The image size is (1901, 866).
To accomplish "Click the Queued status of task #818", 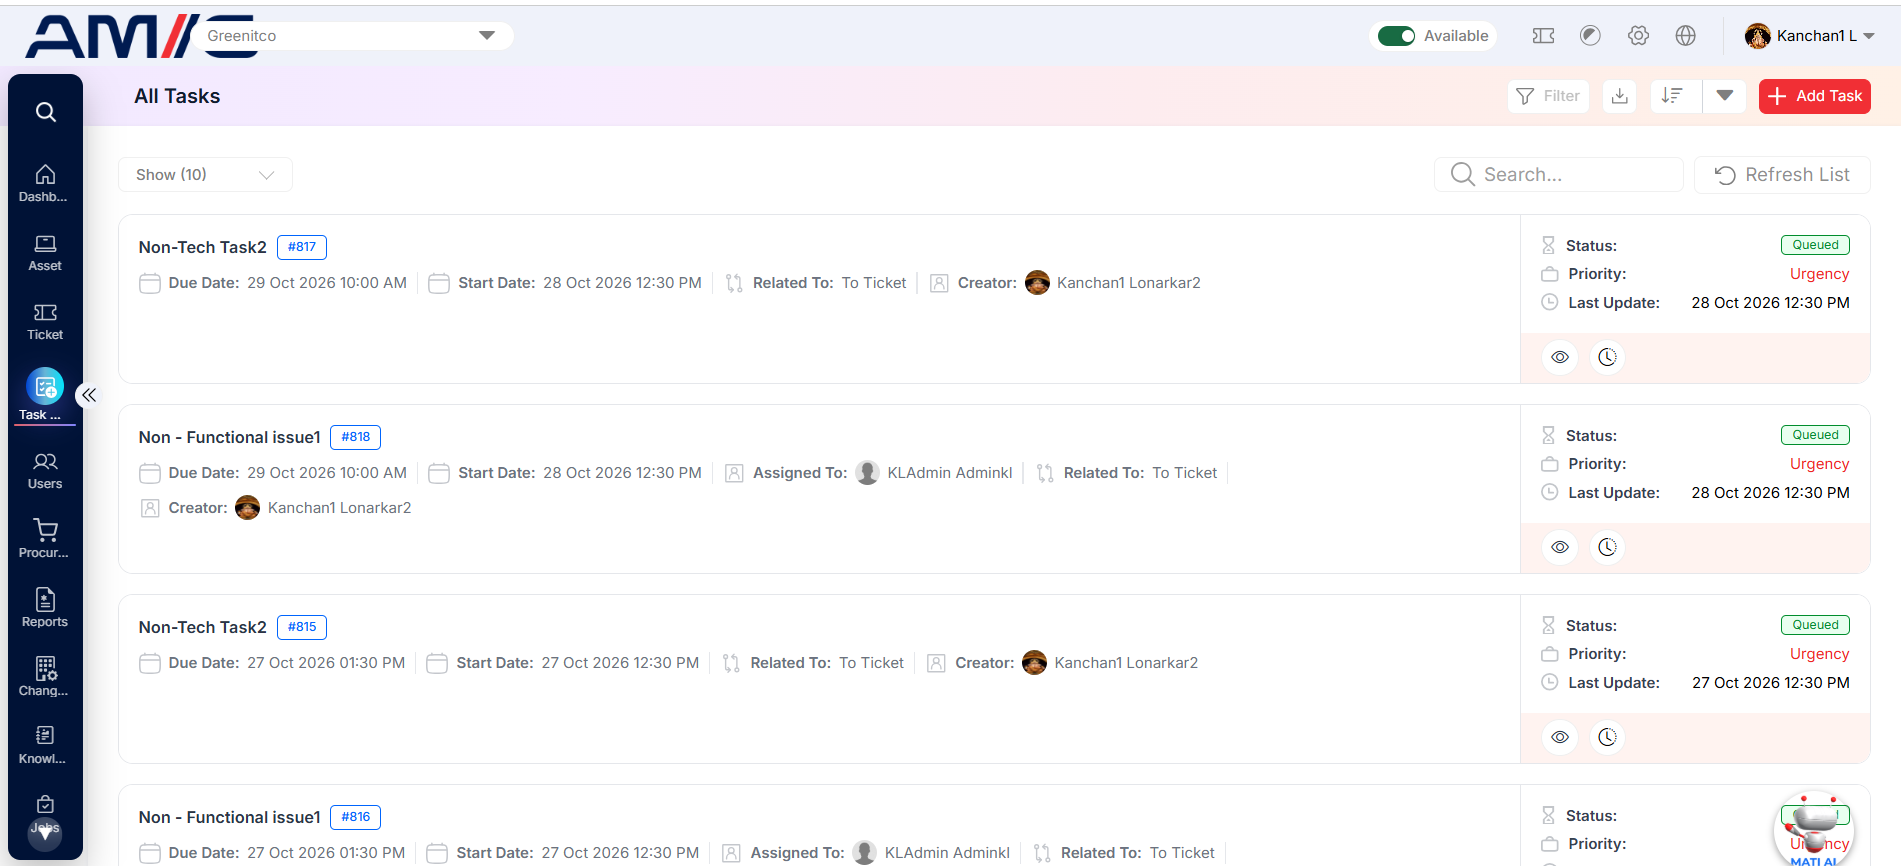I will [x=1815, y=435].
